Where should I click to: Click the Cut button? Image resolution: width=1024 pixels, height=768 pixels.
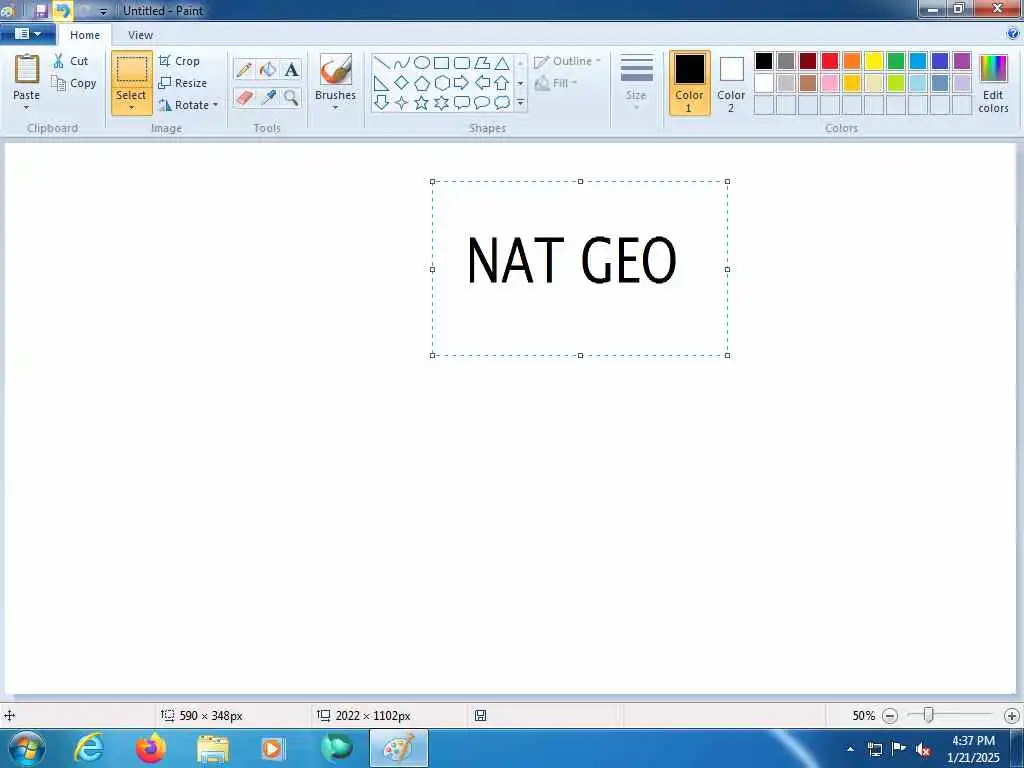[x=71, y=61]
